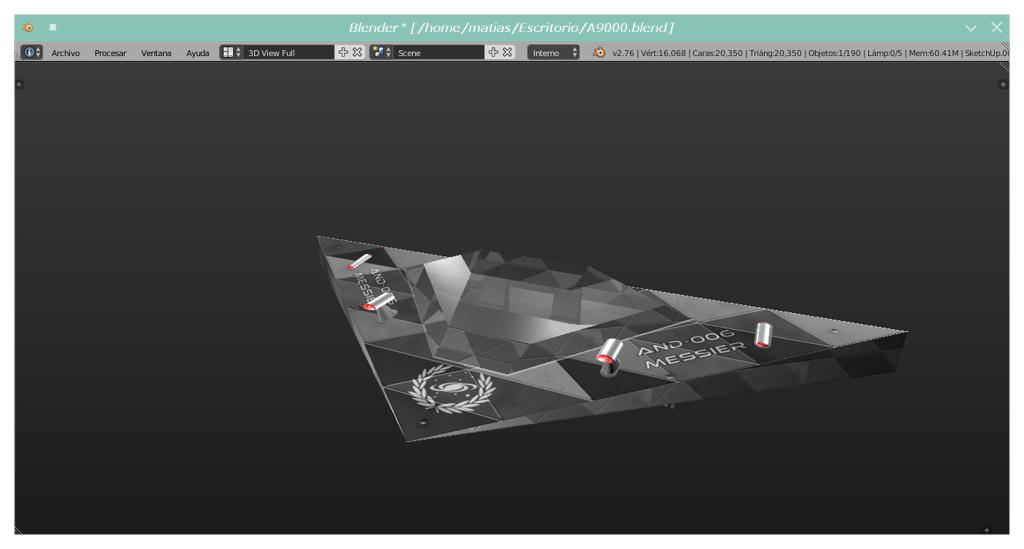Click the Blender logo in info header
This screenshot has width=1024, height=549.
599,52
